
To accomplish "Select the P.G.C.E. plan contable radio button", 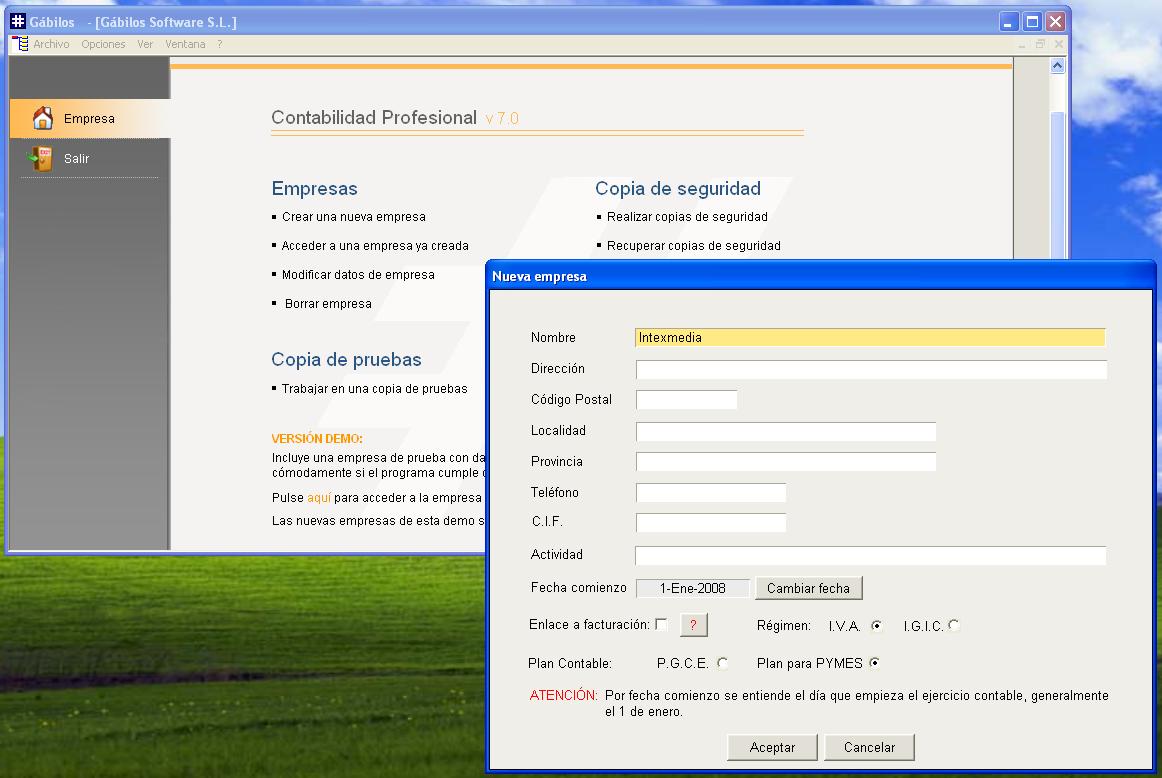I will [722, 663].
